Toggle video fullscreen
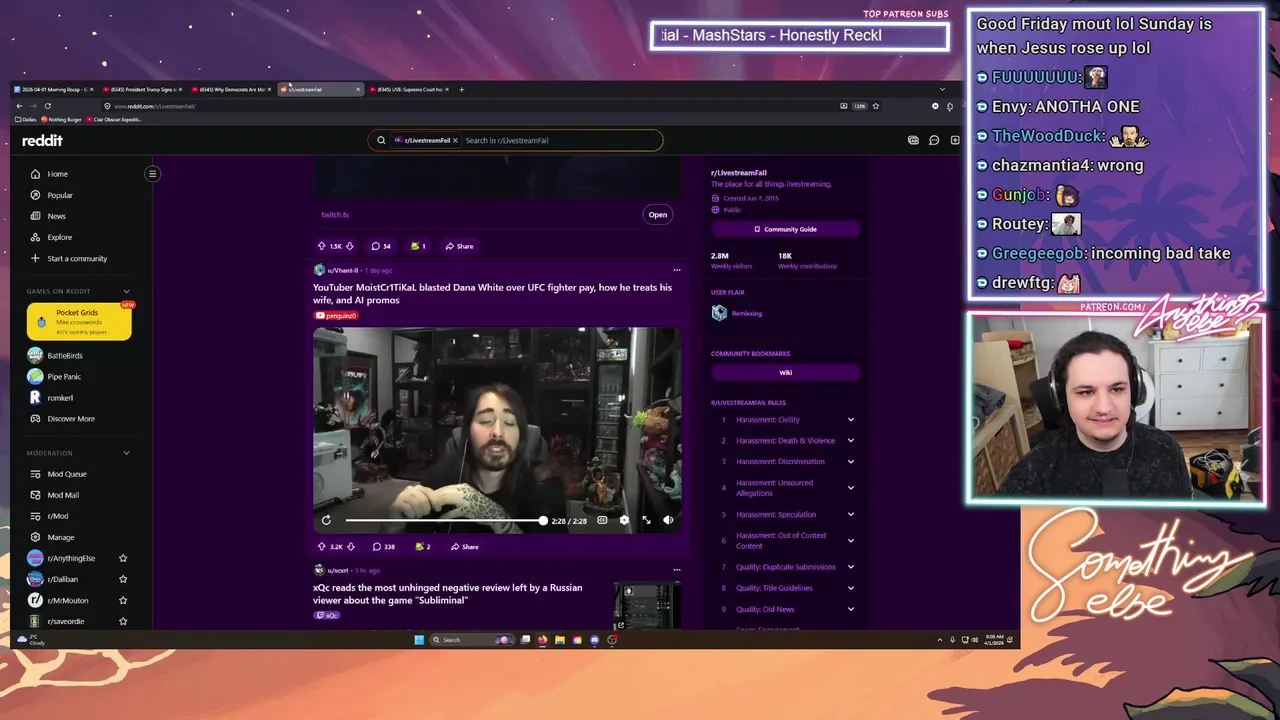The height and width of the screenshot is (720, 1280). pyautogui.click(x=646, y=520)
